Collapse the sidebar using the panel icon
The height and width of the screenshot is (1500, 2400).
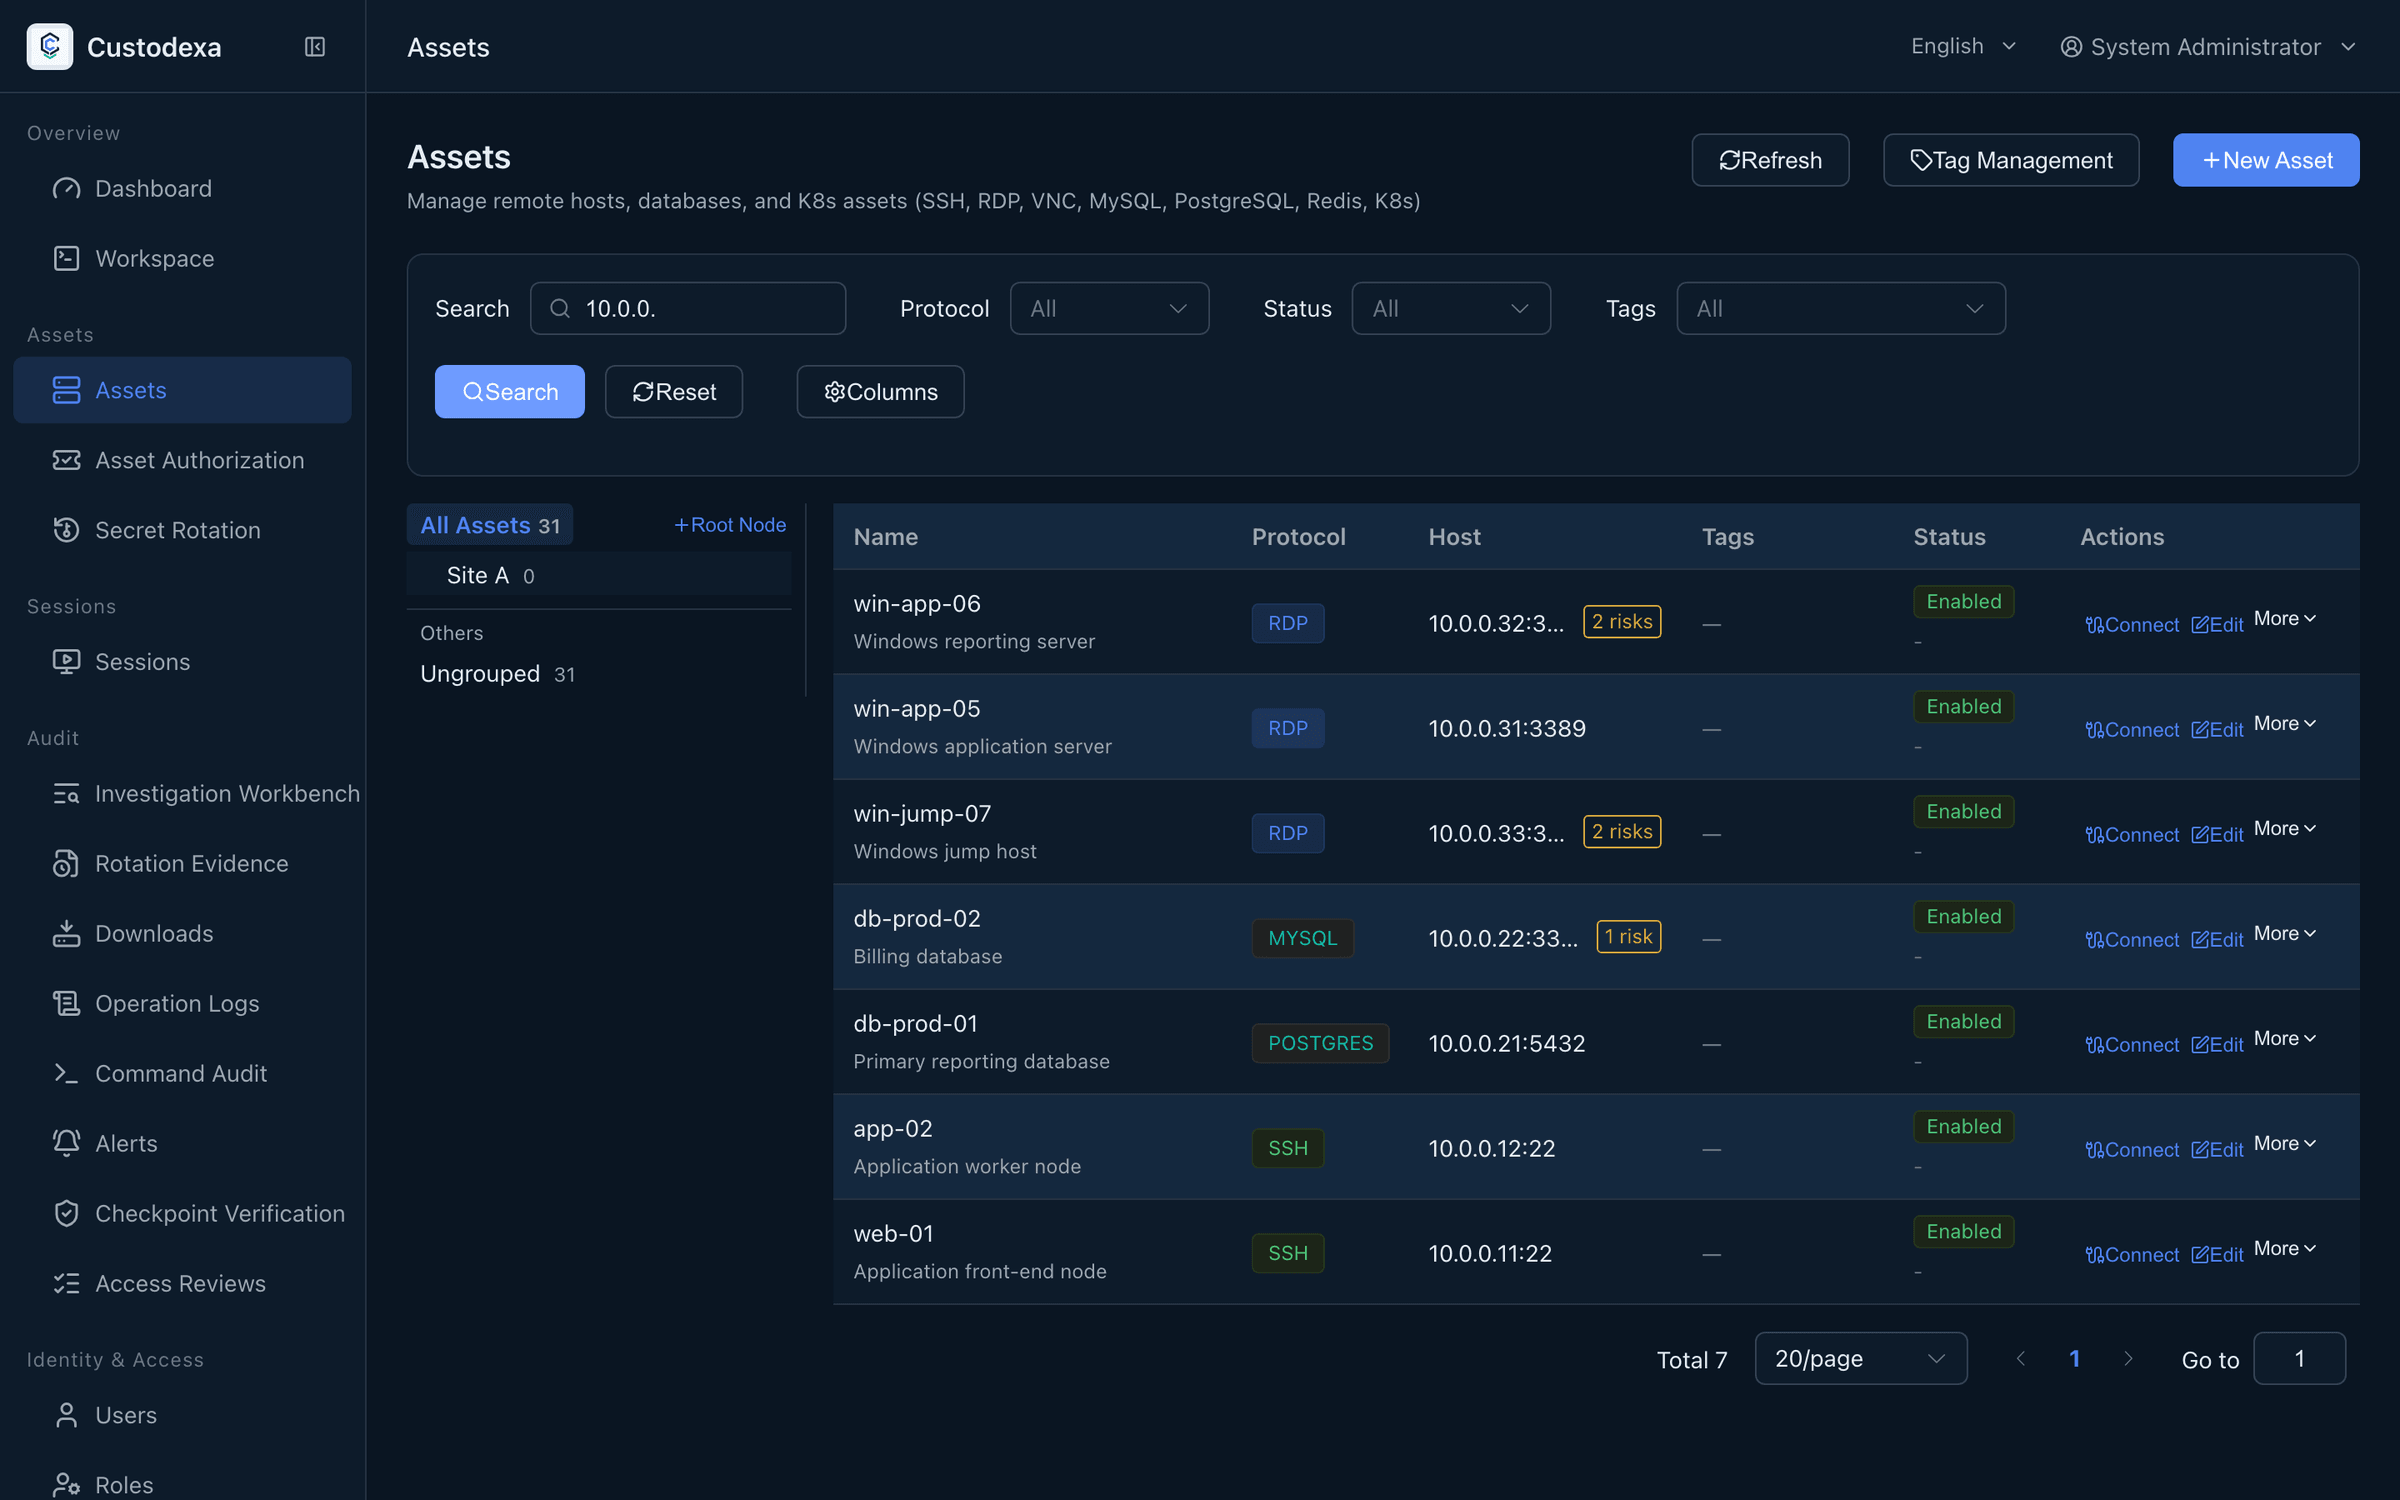(315, 47)
